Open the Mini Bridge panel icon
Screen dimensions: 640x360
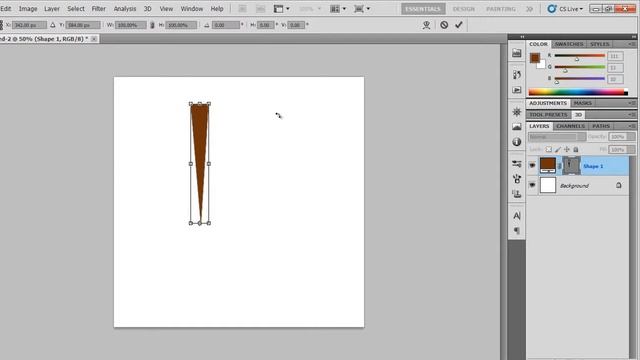coord(517,53)
